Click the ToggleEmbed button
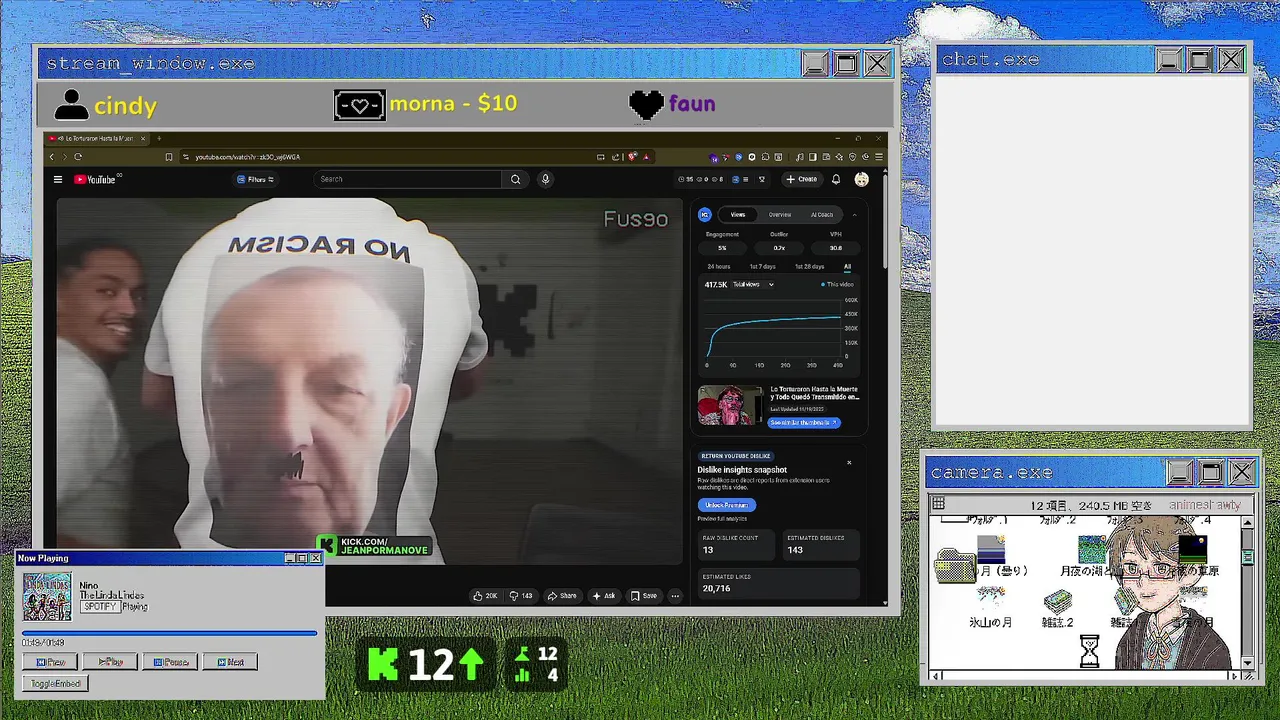The image size is (1280, 720). click(55, 684)
